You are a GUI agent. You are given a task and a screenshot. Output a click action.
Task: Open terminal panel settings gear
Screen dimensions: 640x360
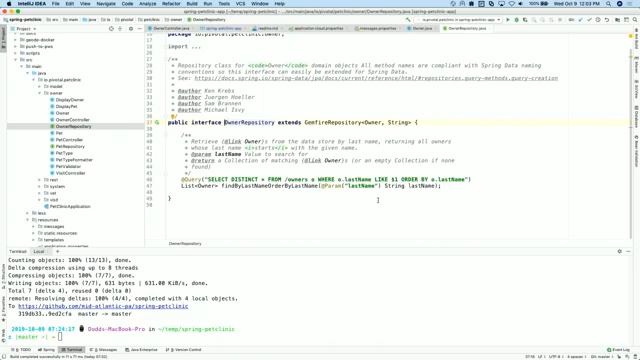620,251
